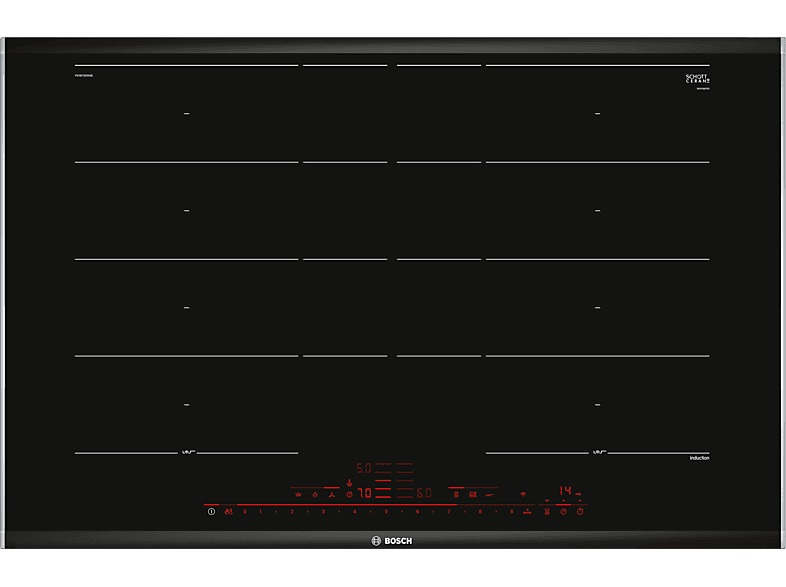
Task: Tap the stopwatch count-up icon
Action: click(x=580, y=512)
